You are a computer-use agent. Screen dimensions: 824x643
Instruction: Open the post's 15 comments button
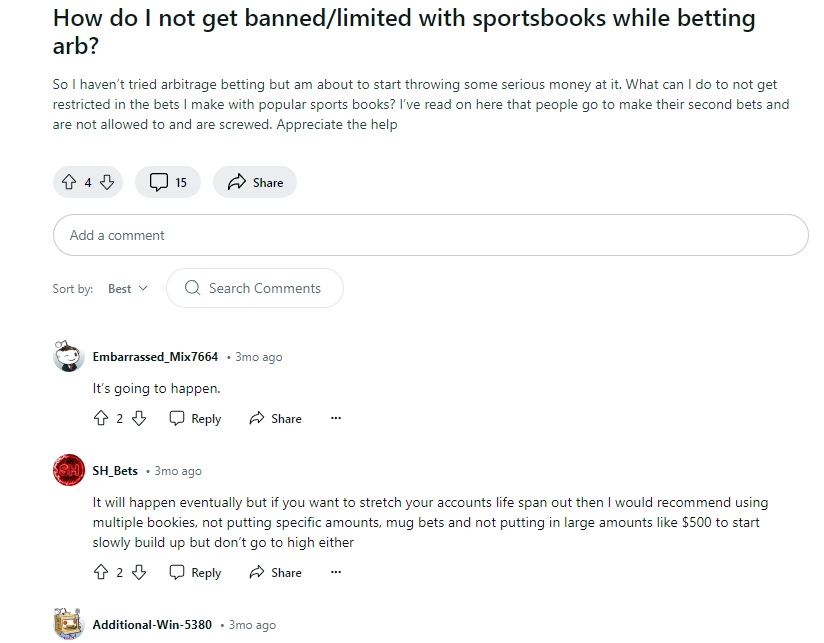coord(168,182)
